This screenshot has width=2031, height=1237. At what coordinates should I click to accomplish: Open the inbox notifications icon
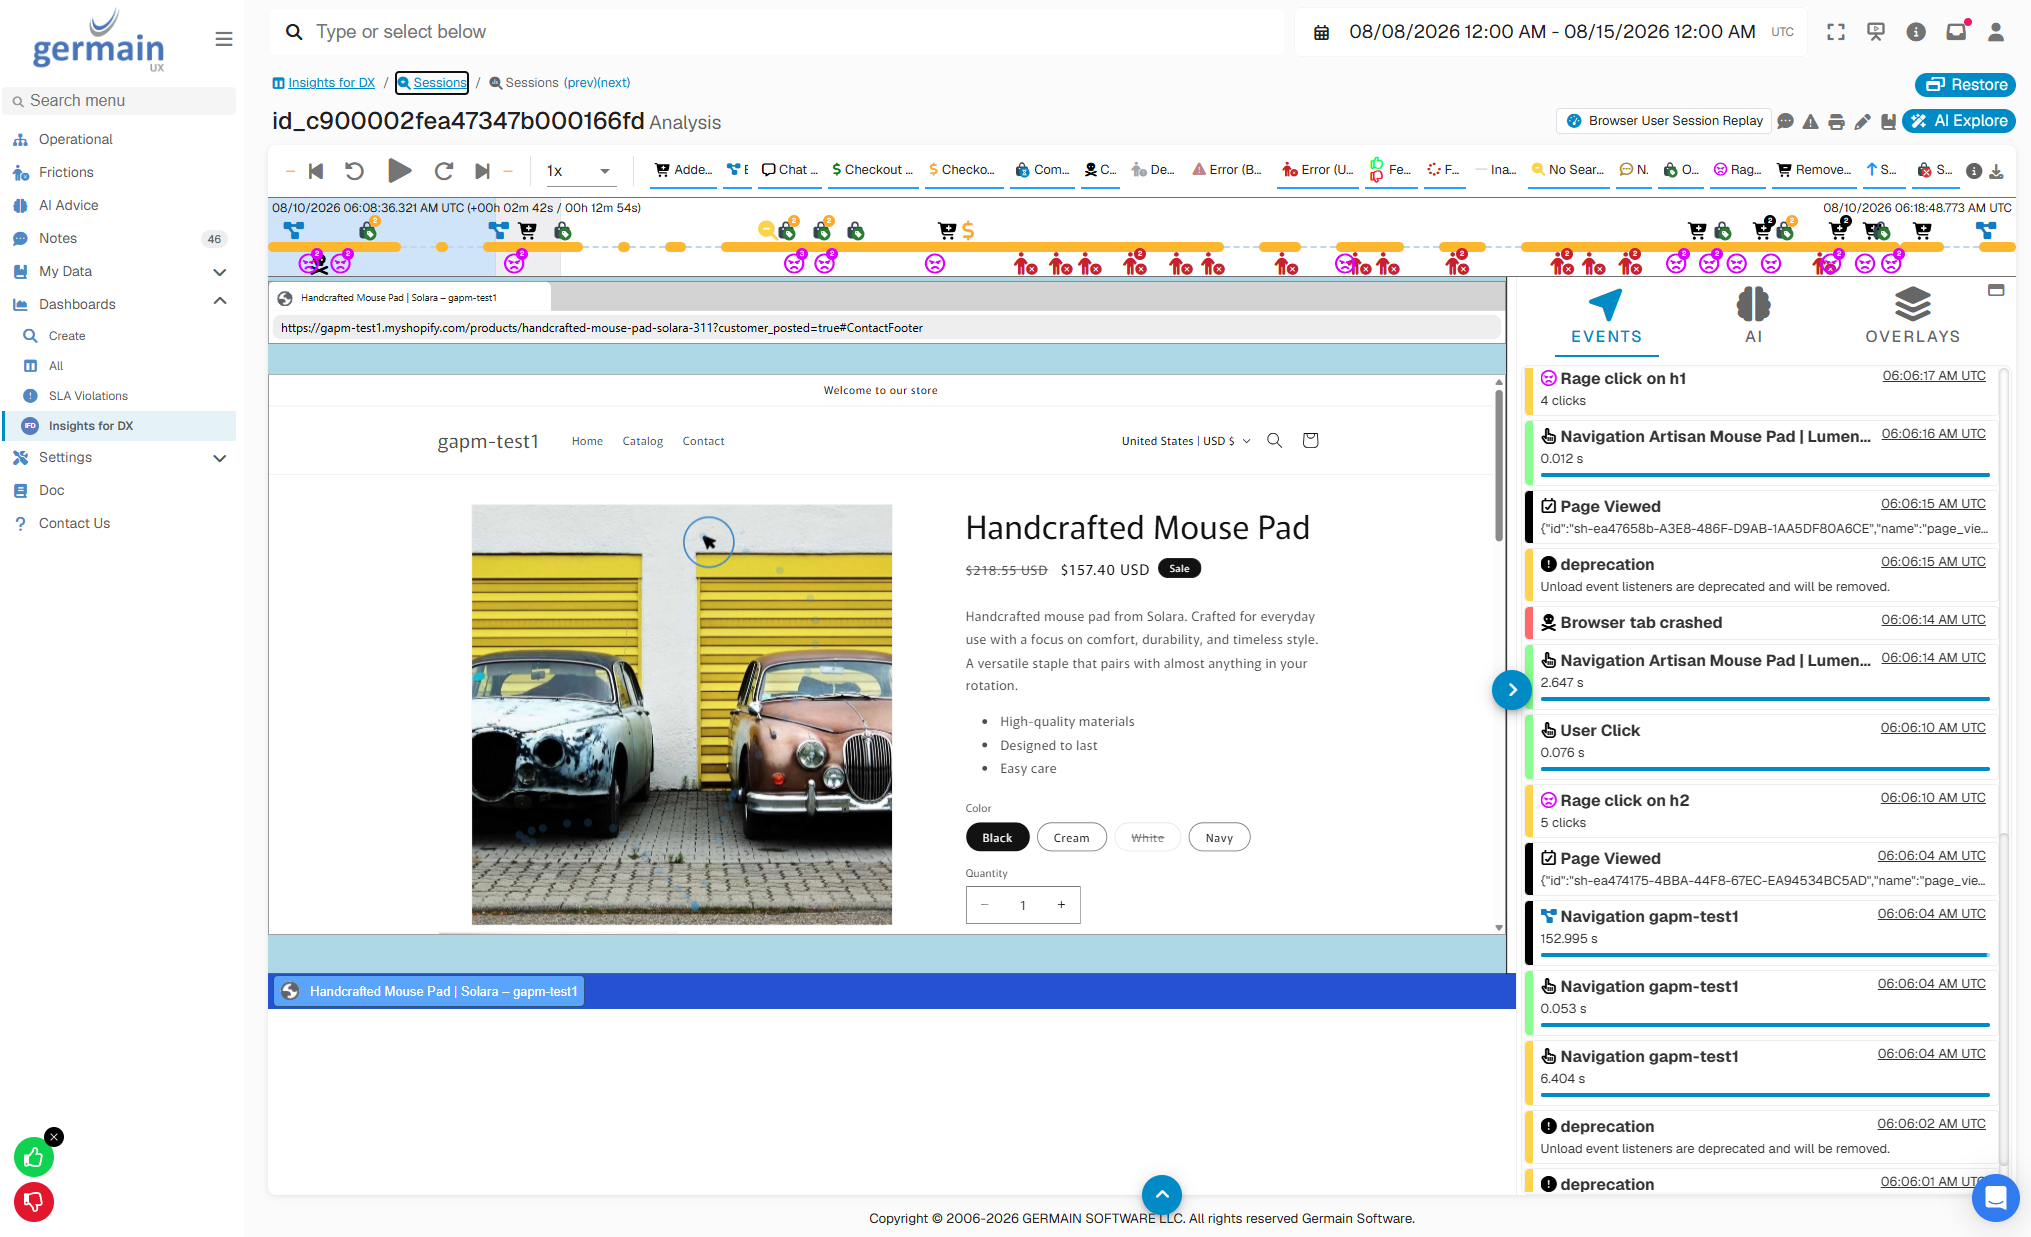pos(1956,32)
